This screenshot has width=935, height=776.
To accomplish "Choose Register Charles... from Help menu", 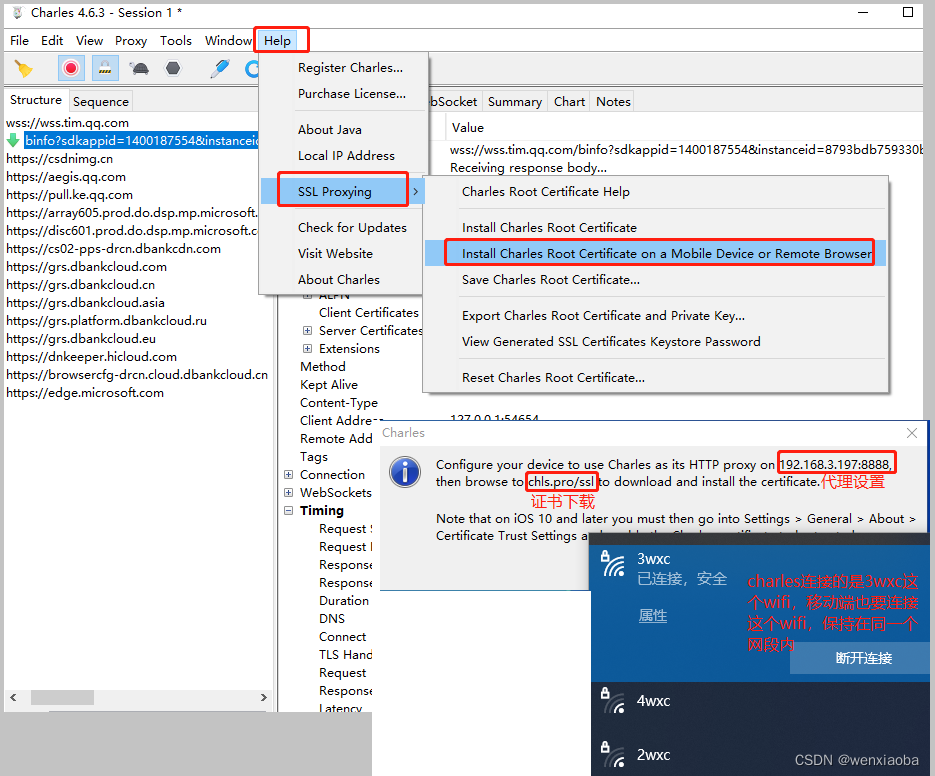I will [x=350, y=67].
